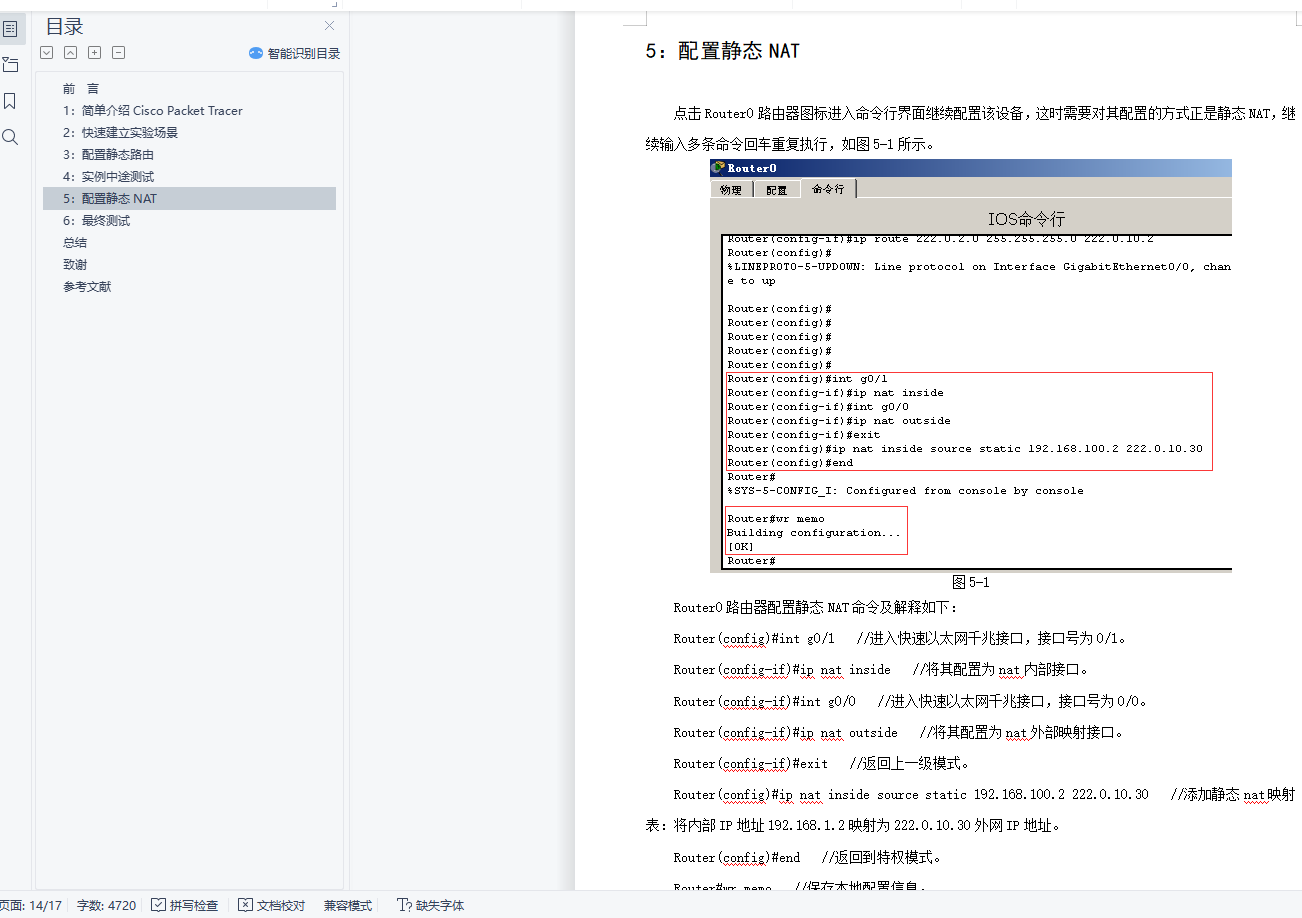Select the highlighted 5: 配置静态 NAT entry
Screen dimensions: 1302x918
[189, 198]
